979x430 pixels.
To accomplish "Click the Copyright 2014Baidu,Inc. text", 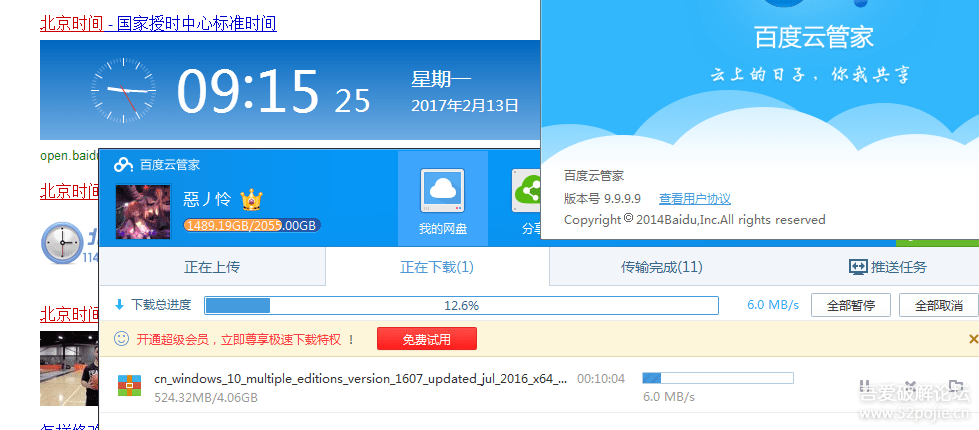I will (694, 220).
